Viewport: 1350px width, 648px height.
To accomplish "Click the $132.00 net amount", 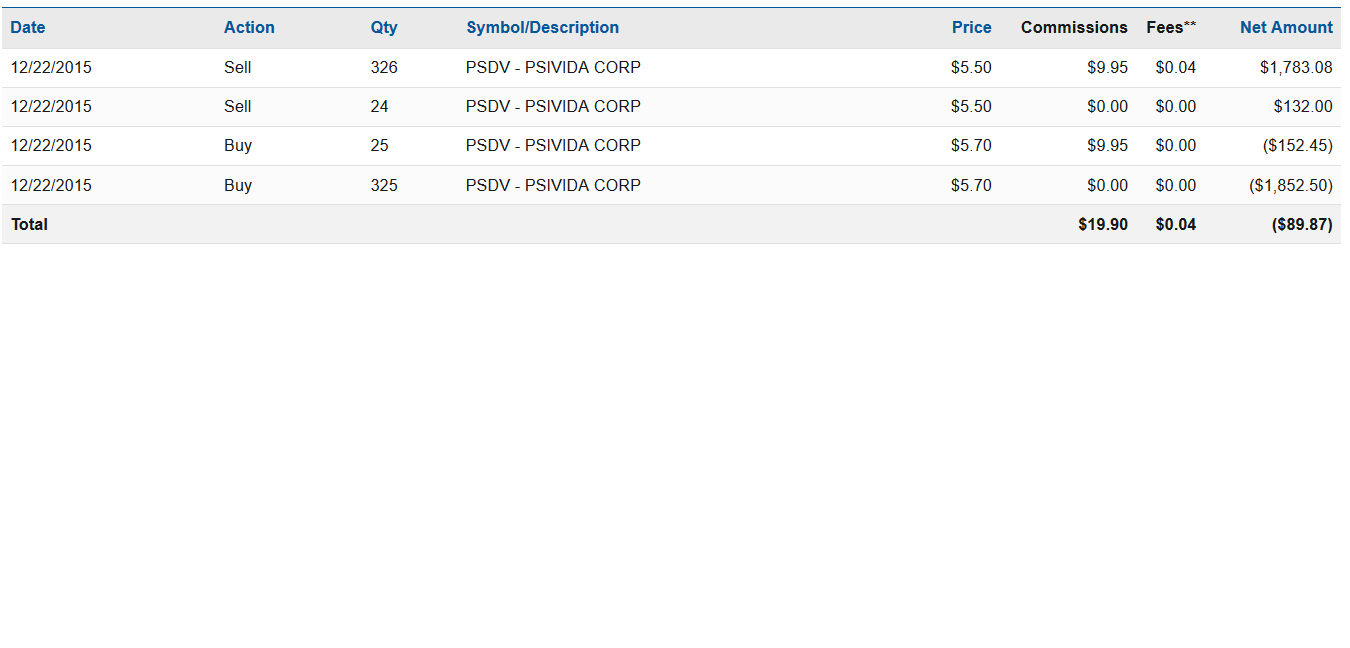I will click(x=1303, y=107).
